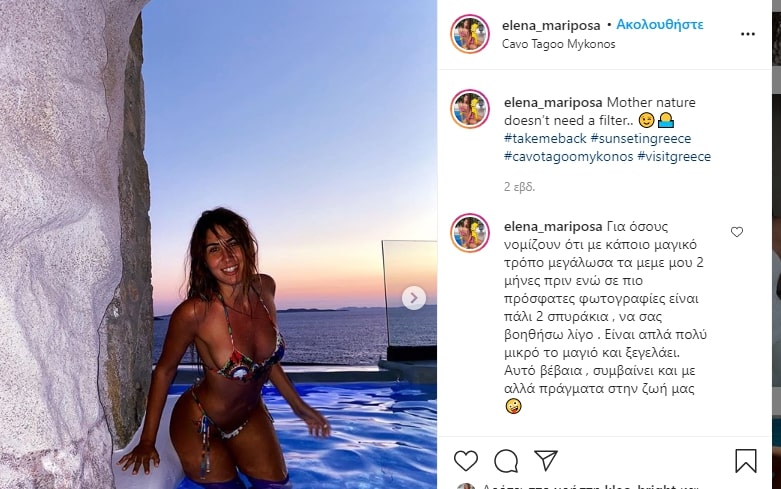Screen dimensions: 781x489
Task: Click the comment author avatar
Action: pyautogui.click(x=470, y=233)
